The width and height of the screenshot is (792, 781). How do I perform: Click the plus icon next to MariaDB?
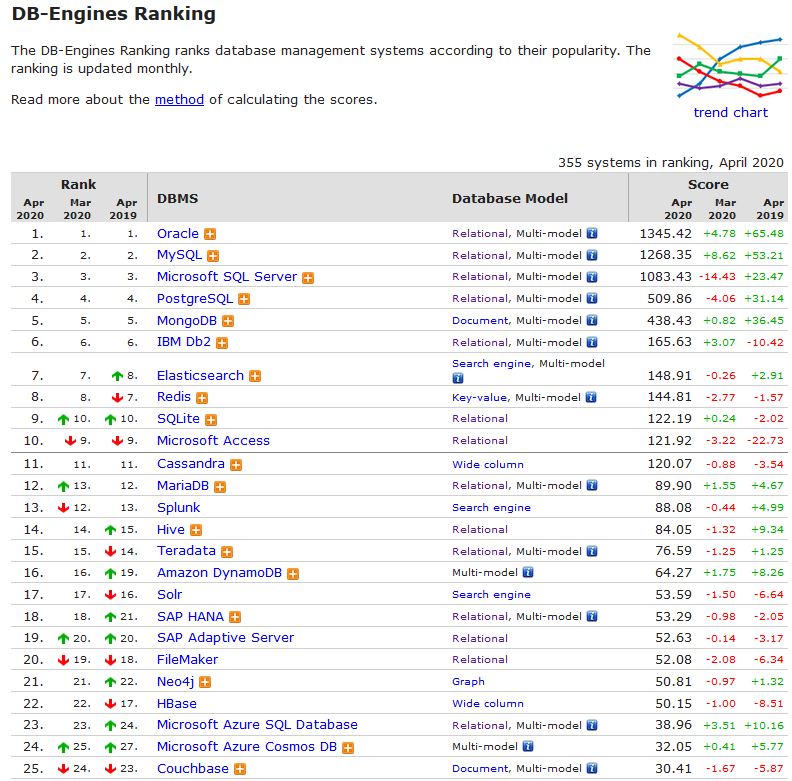pos(220,487)
